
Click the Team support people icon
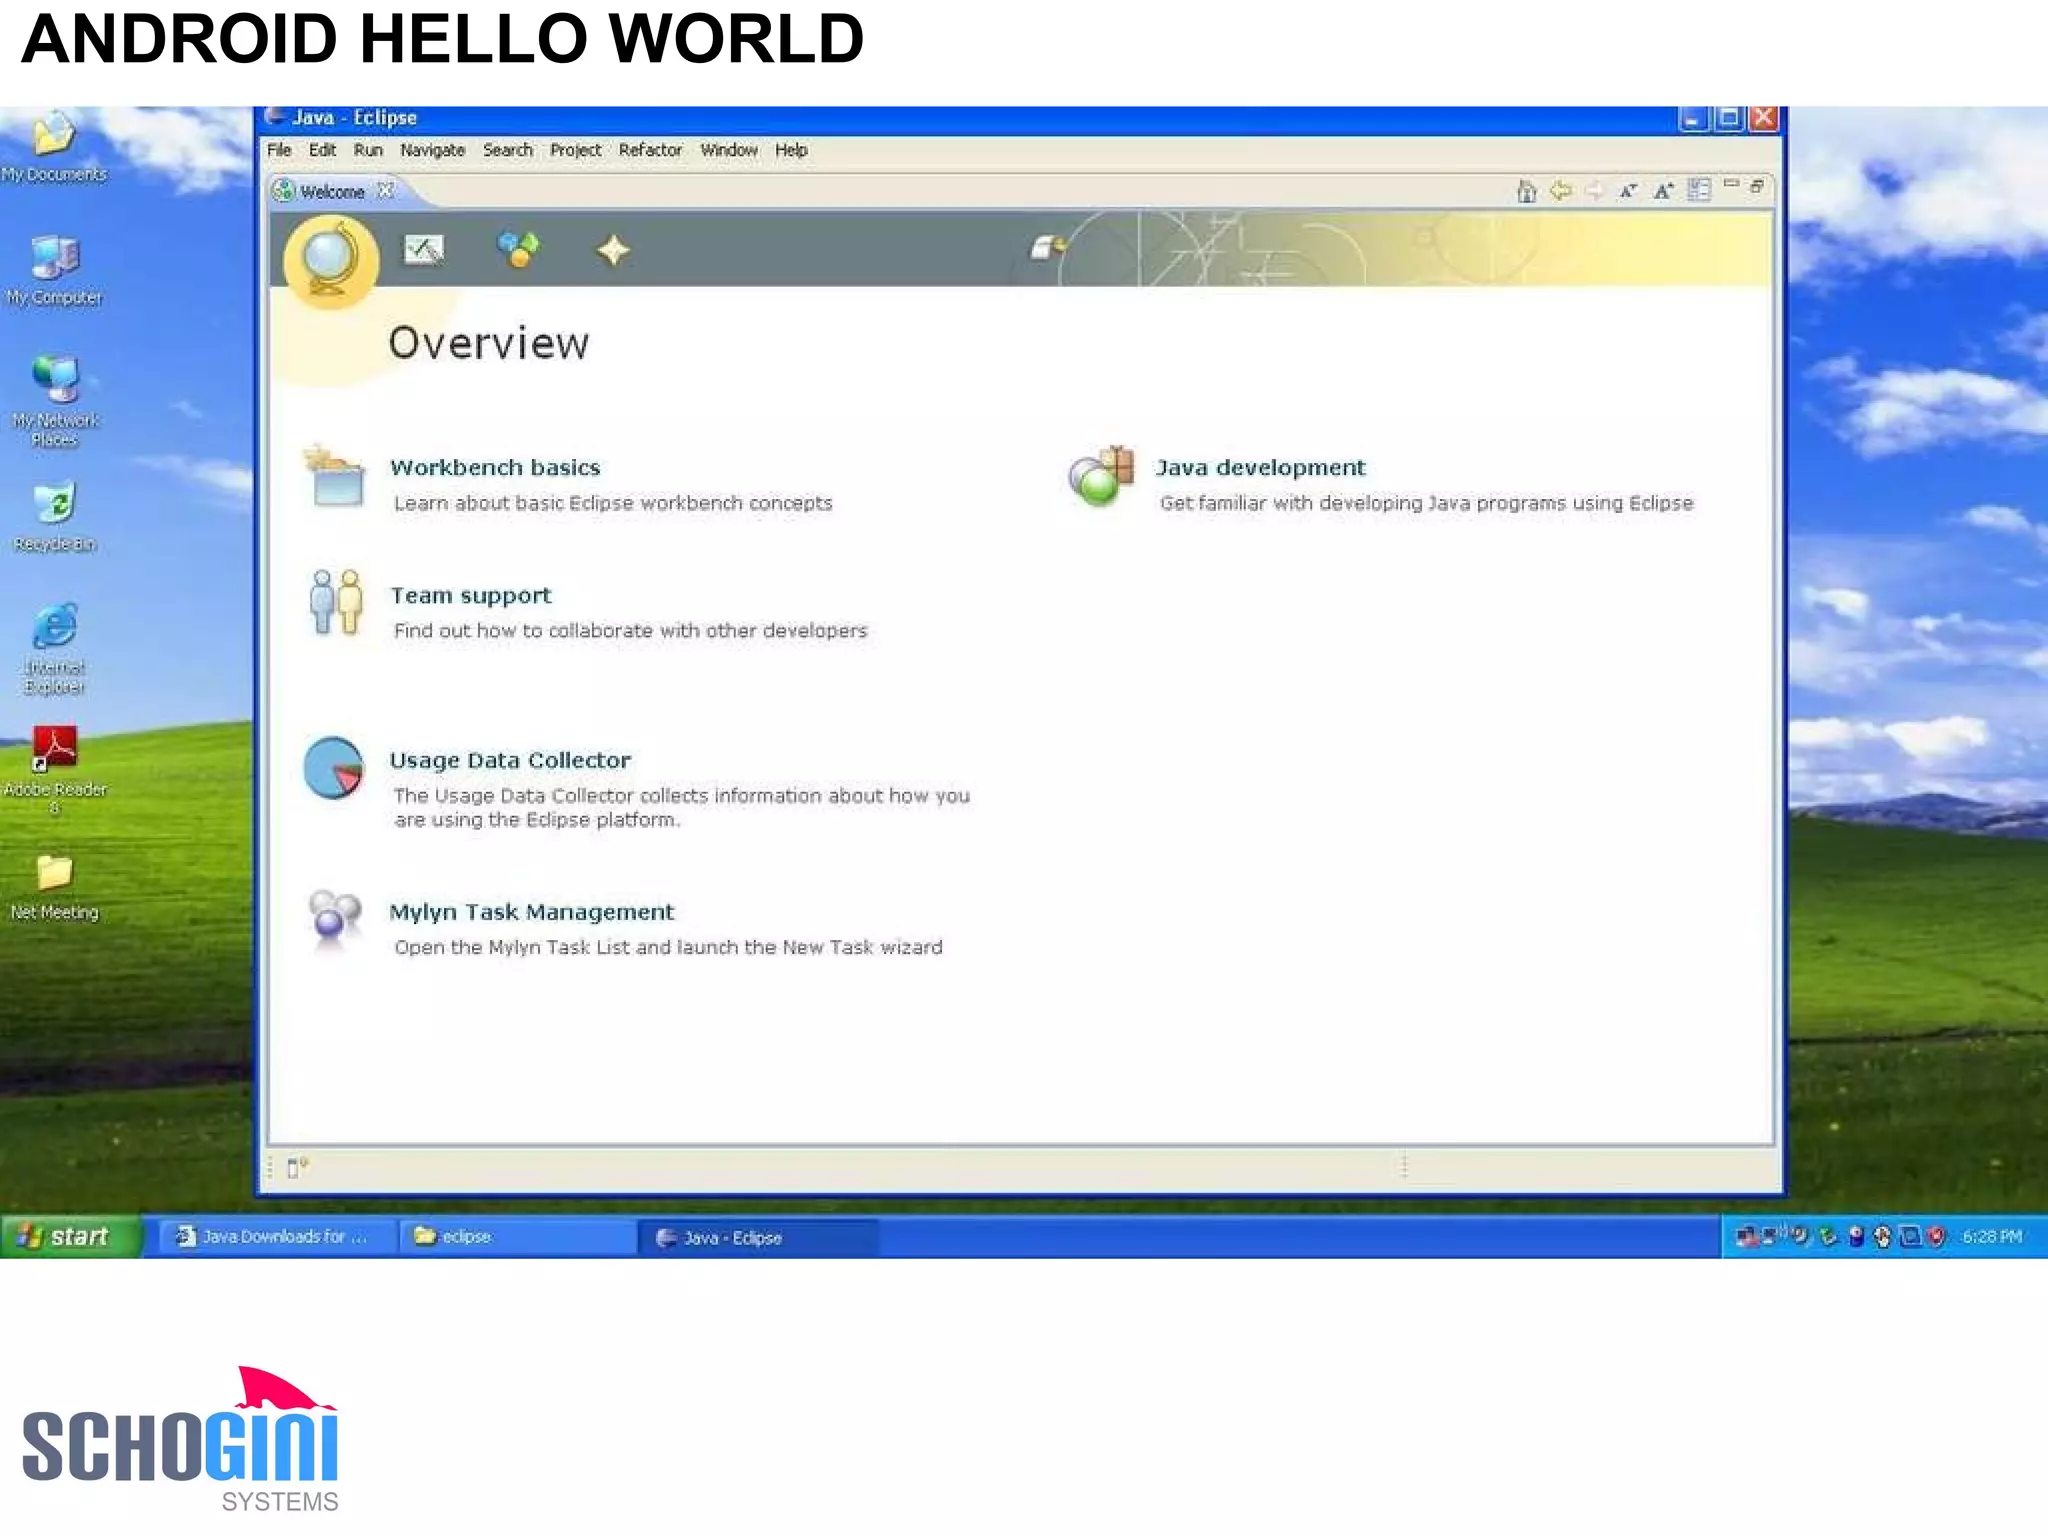point(335,602)
